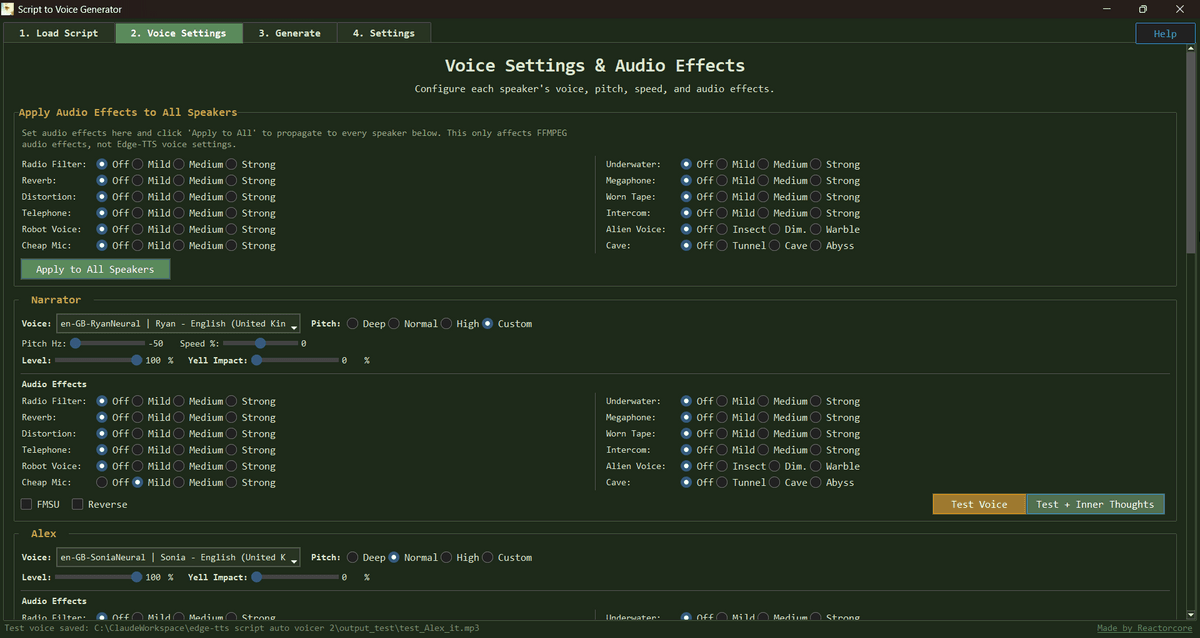Set all-speakers Distortion to Medium
This screenshot has height=638, width=1200.
pyautogui.click(x=198, y=197)
